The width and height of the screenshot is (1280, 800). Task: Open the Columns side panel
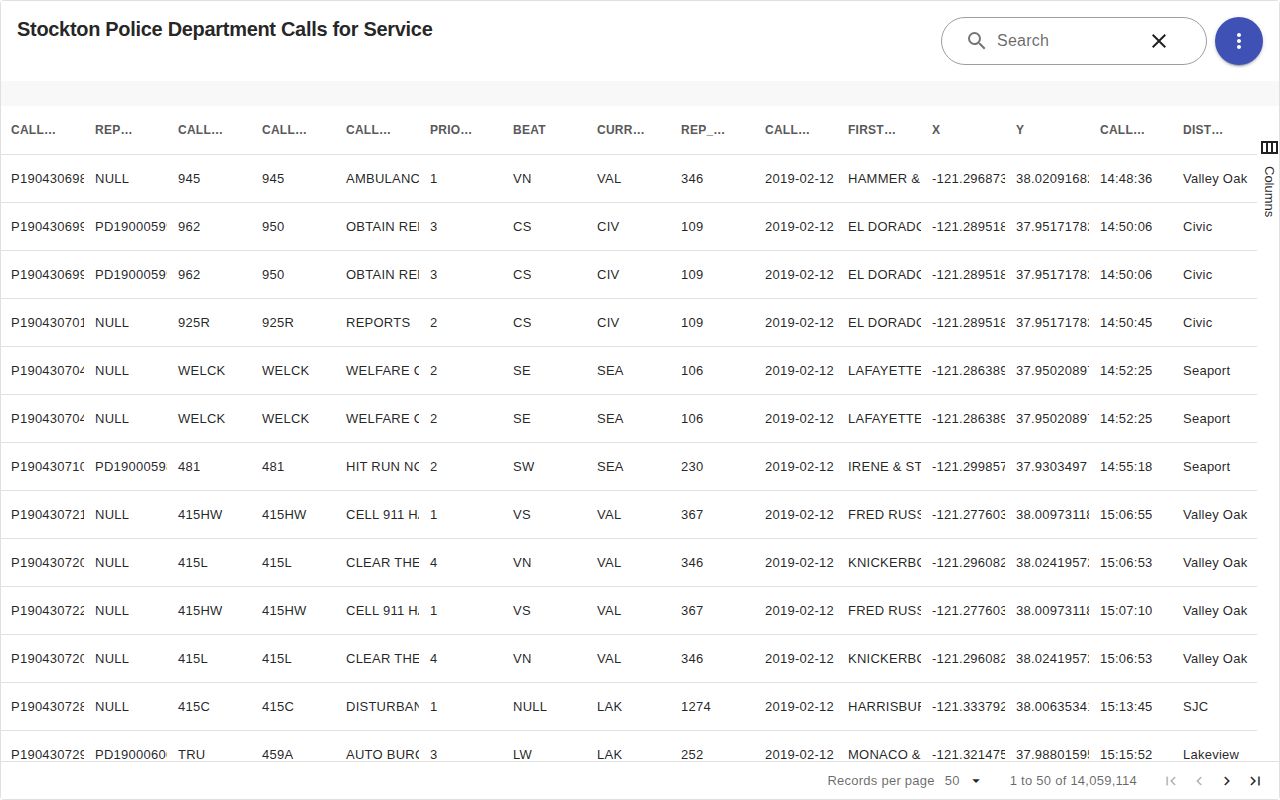coord(1269,180)
